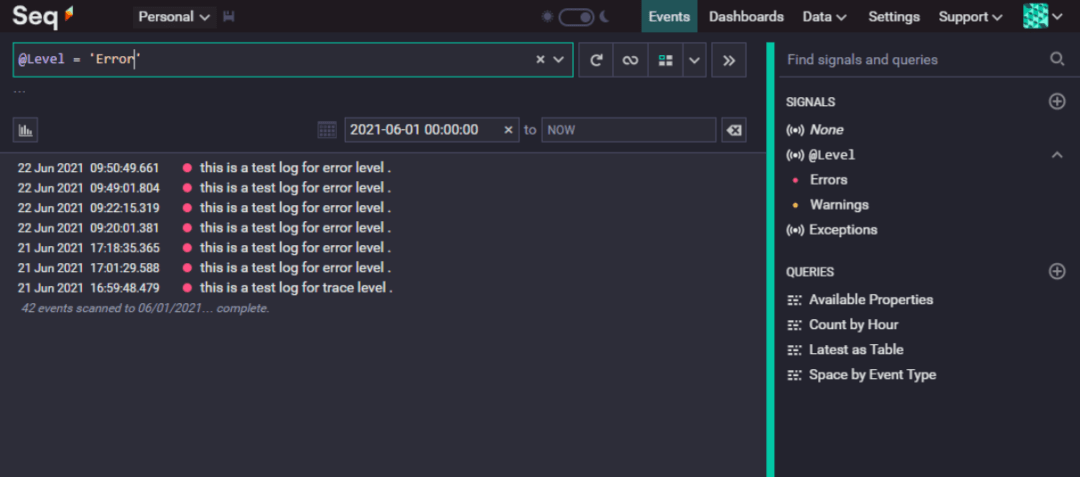Open the Dashboards tab

pos(746,17)
